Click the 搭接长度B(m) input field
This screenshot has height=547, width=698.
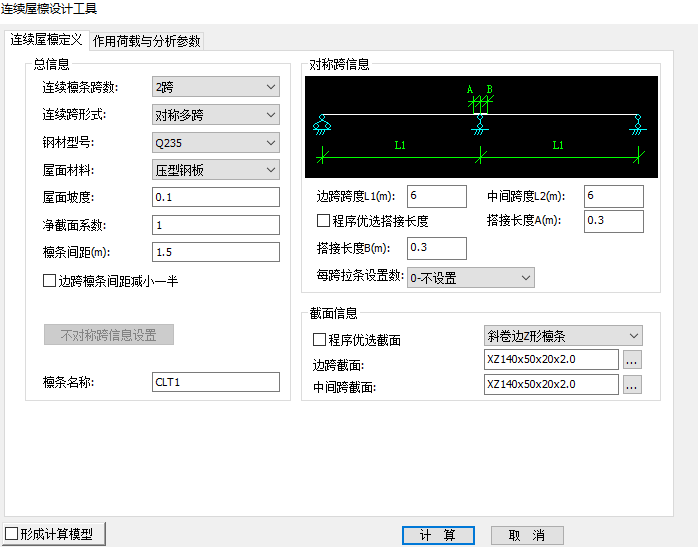pos(437,248)
